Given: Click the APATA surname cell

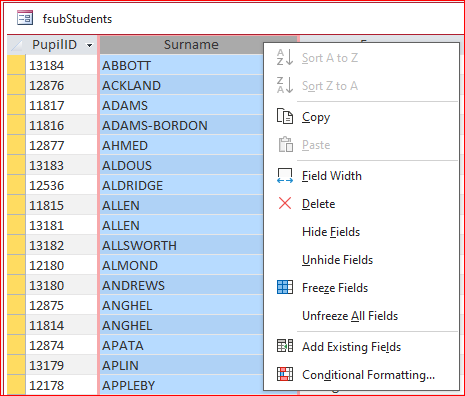Looking at the screenshot, I should (x=182, y=345).
